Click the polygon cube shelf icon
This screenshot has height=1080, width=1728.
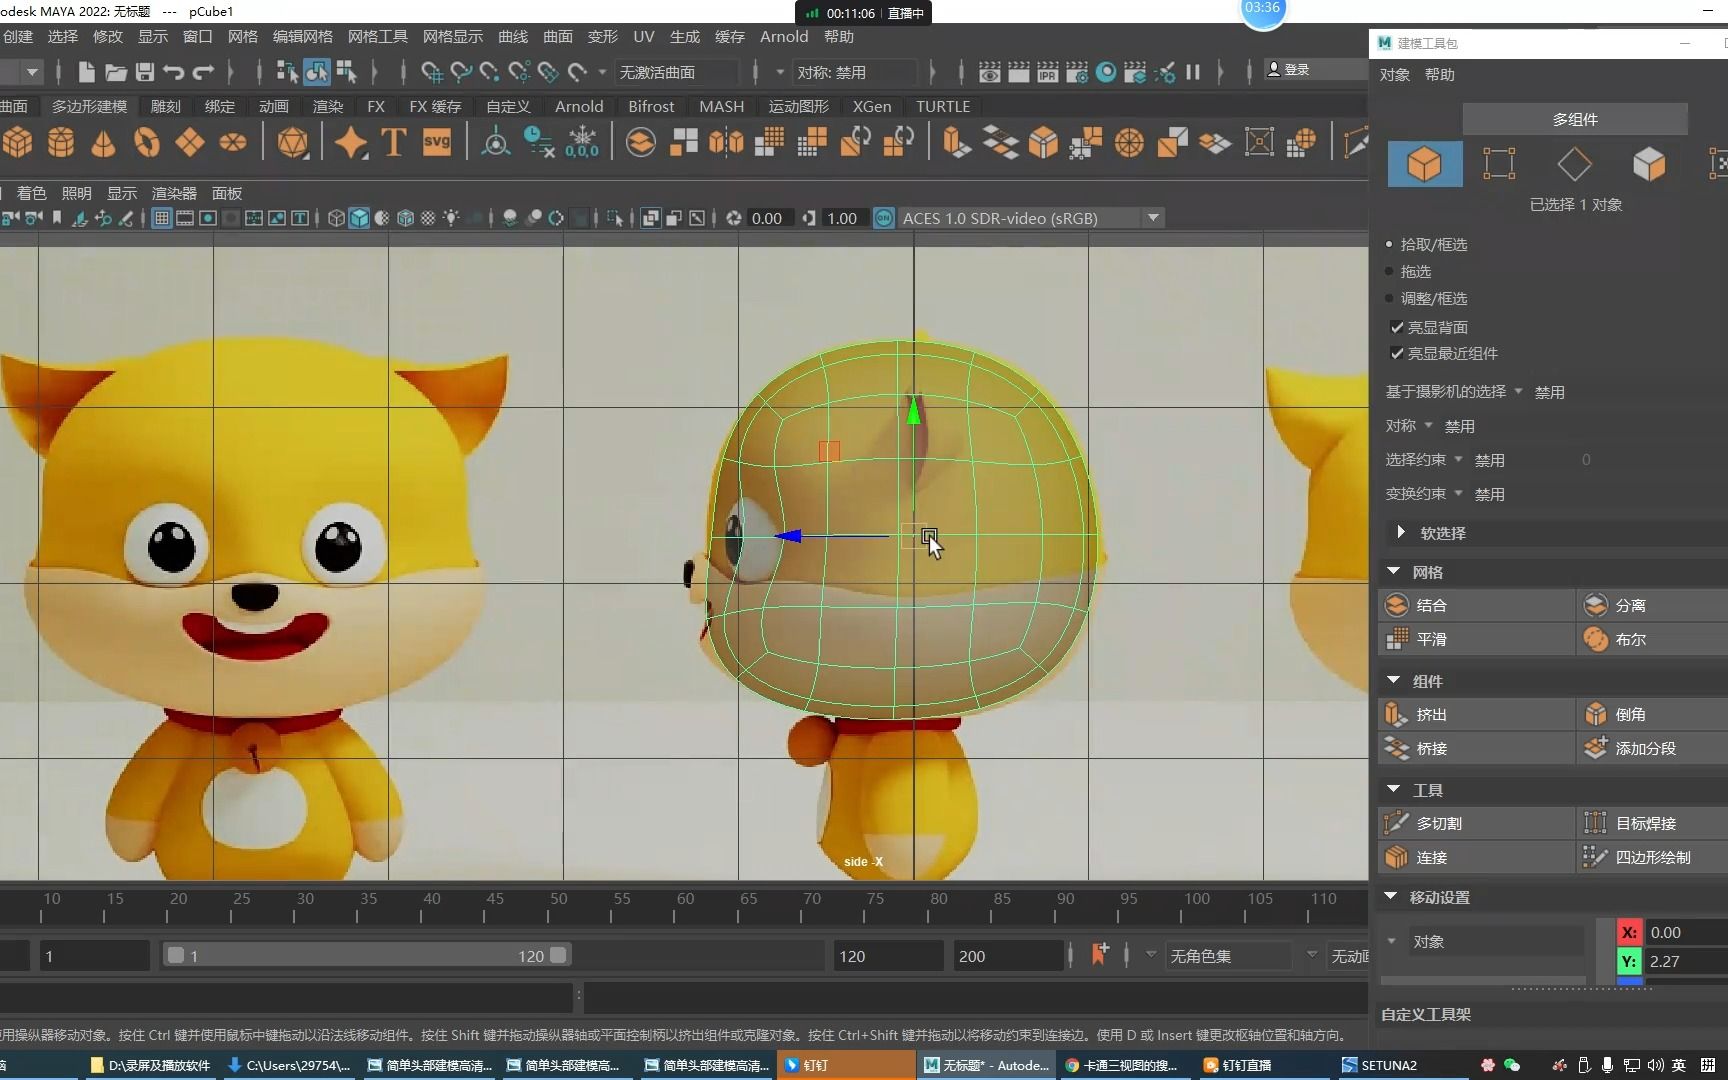[x=18, y=143]
